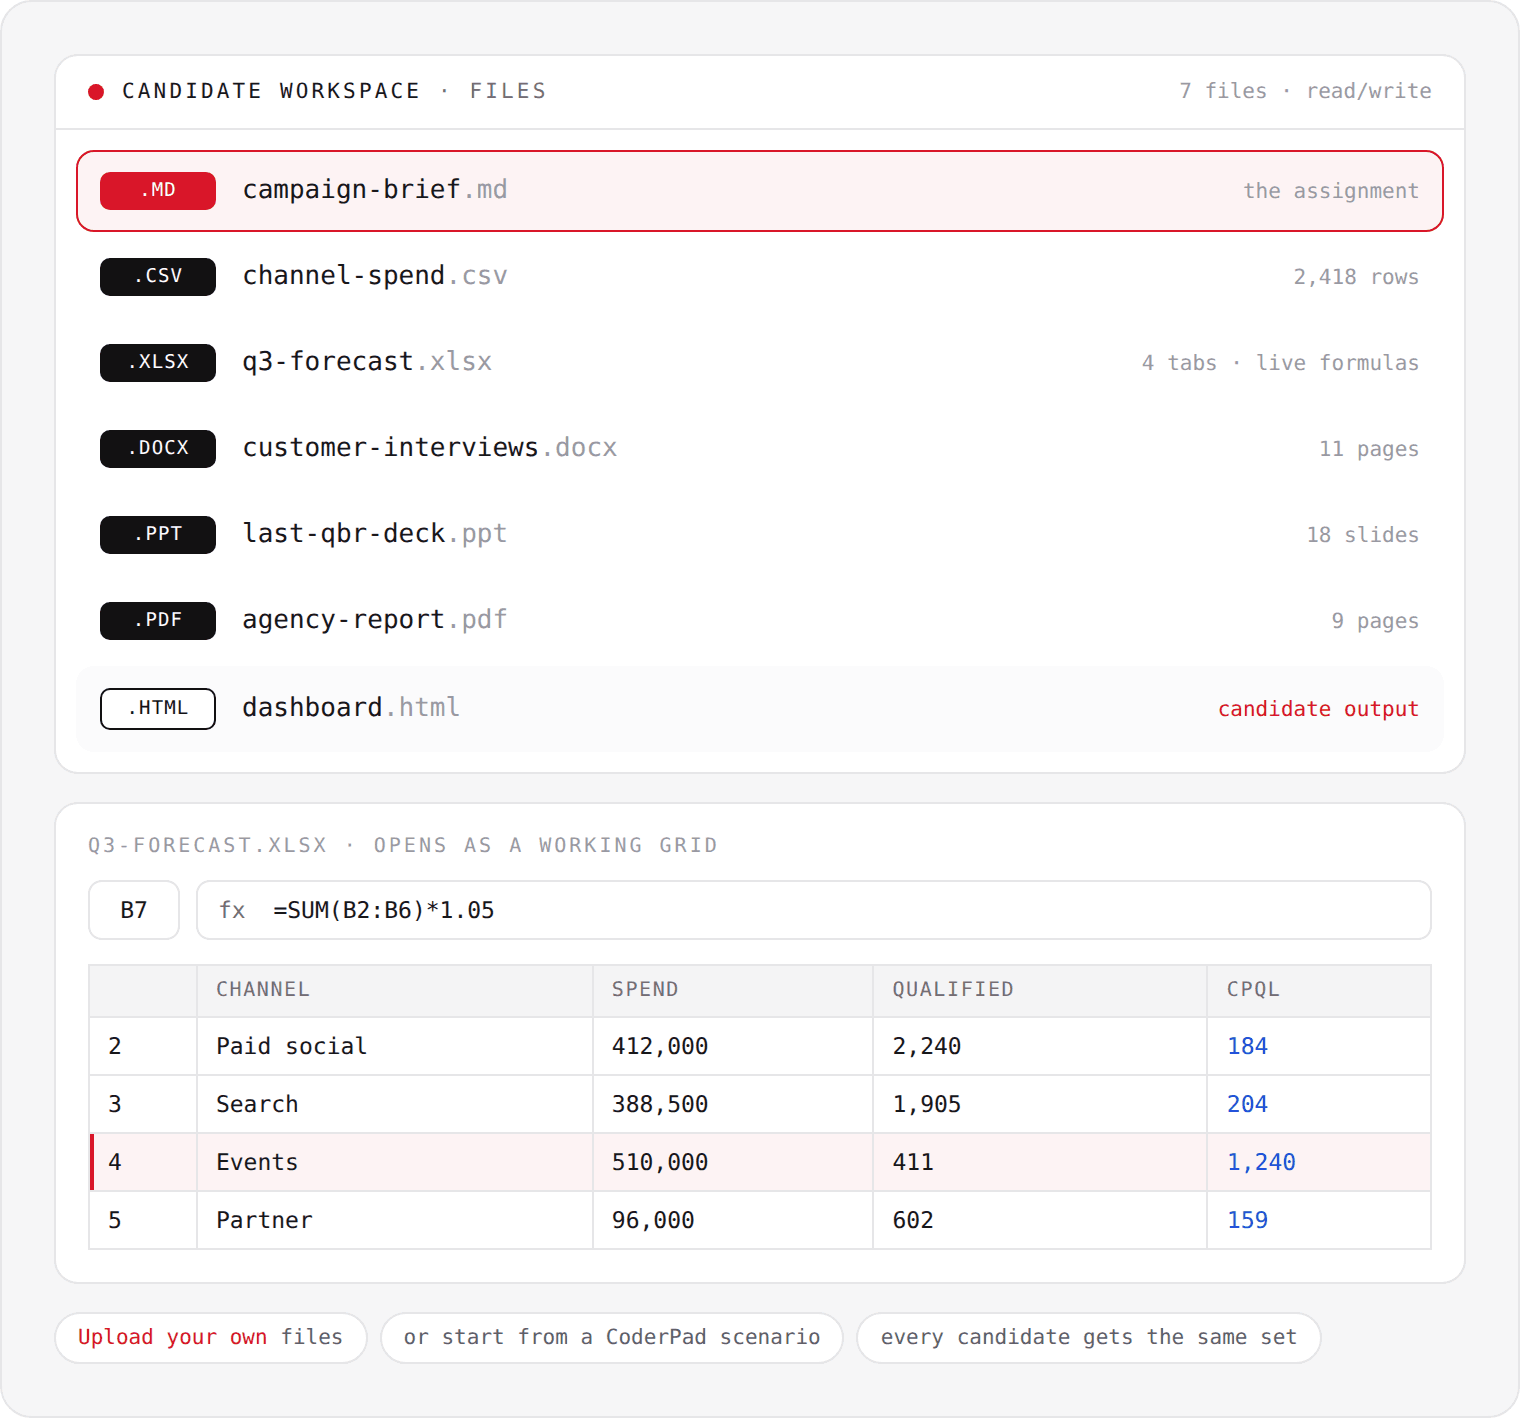Select spend value 412,000
Viewport: 1520px width, 1418px height.
coord(733,1046)
